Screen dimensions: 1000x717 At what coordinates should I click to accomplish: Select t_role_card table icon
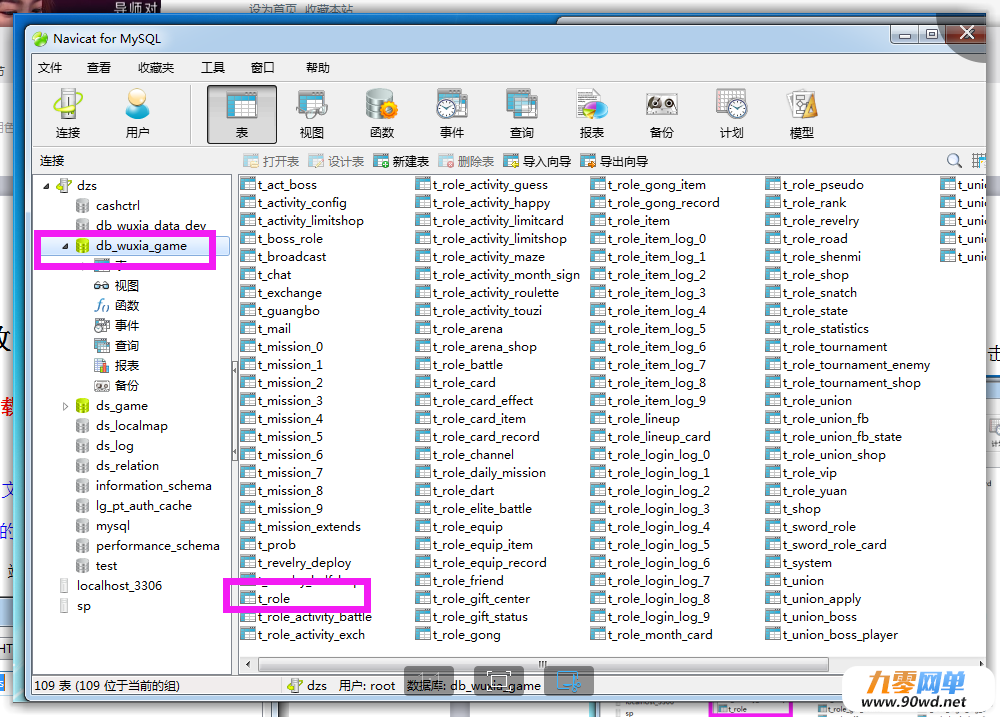[423, 383]
